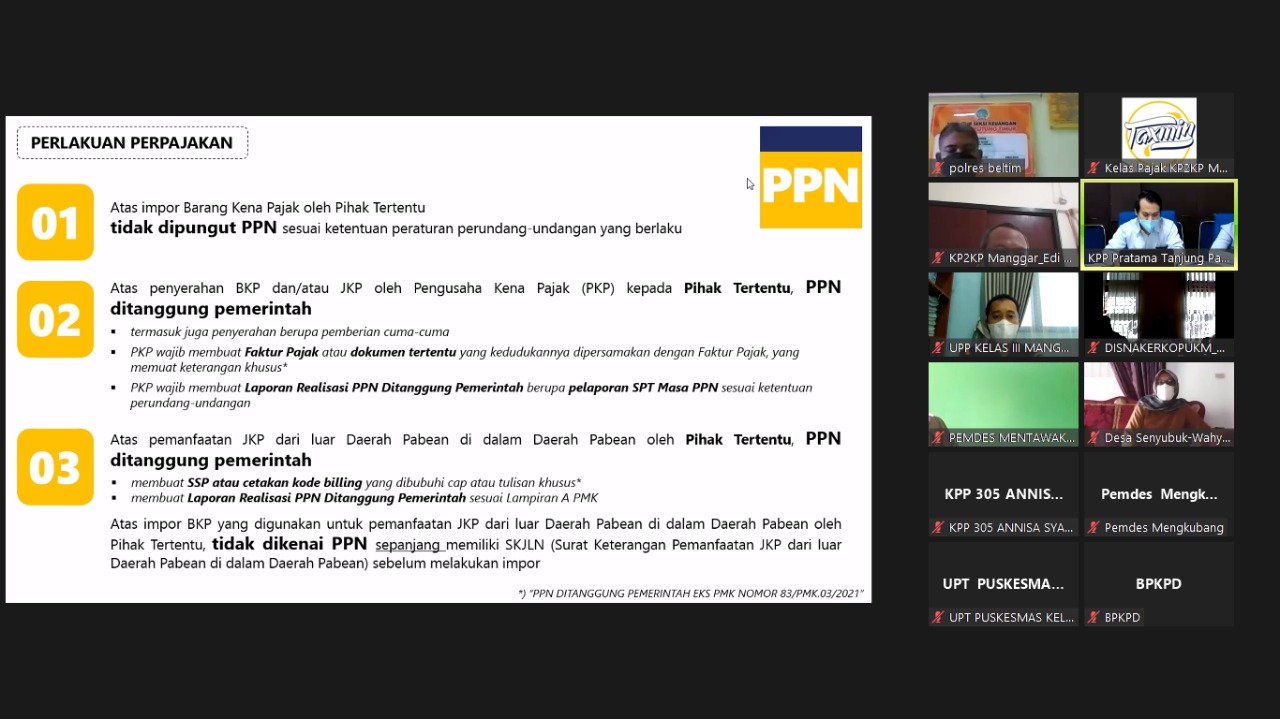Click muted mic icon of DISNAKERKOPUKM participant
Viewport: 1280px width, 719px height.
coord(1094,348)
